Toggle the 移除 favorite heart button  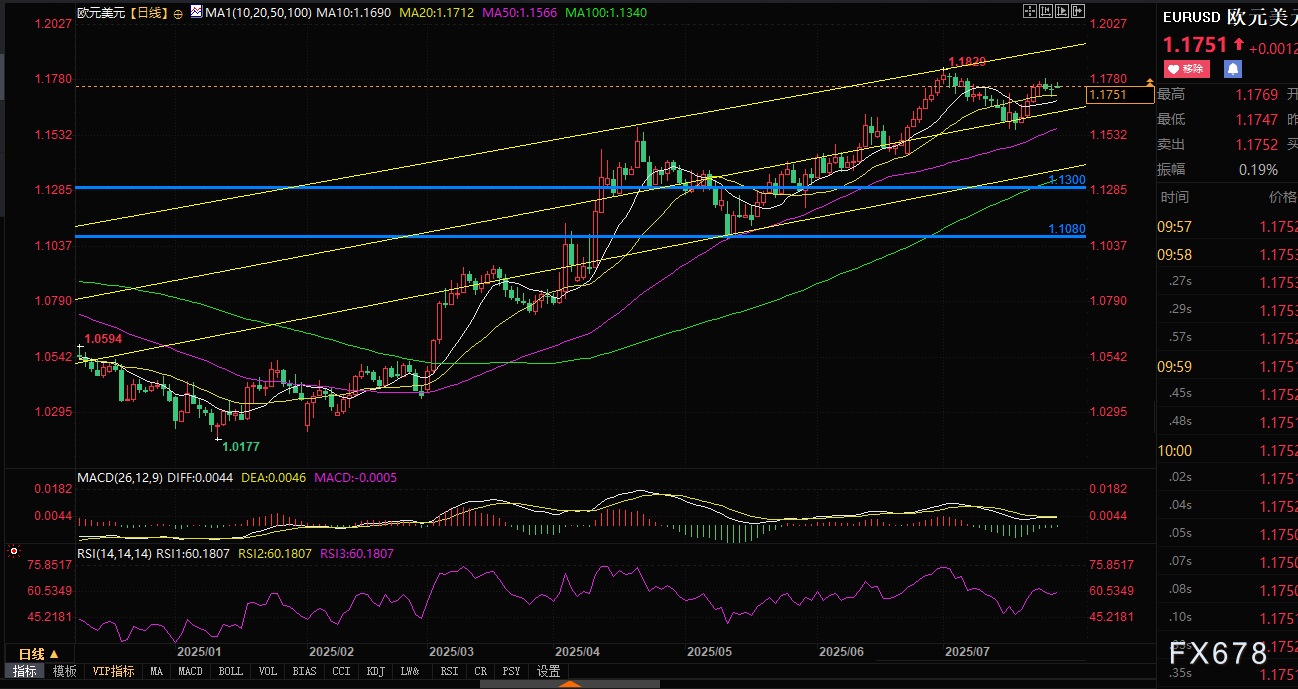[1186, 69]
